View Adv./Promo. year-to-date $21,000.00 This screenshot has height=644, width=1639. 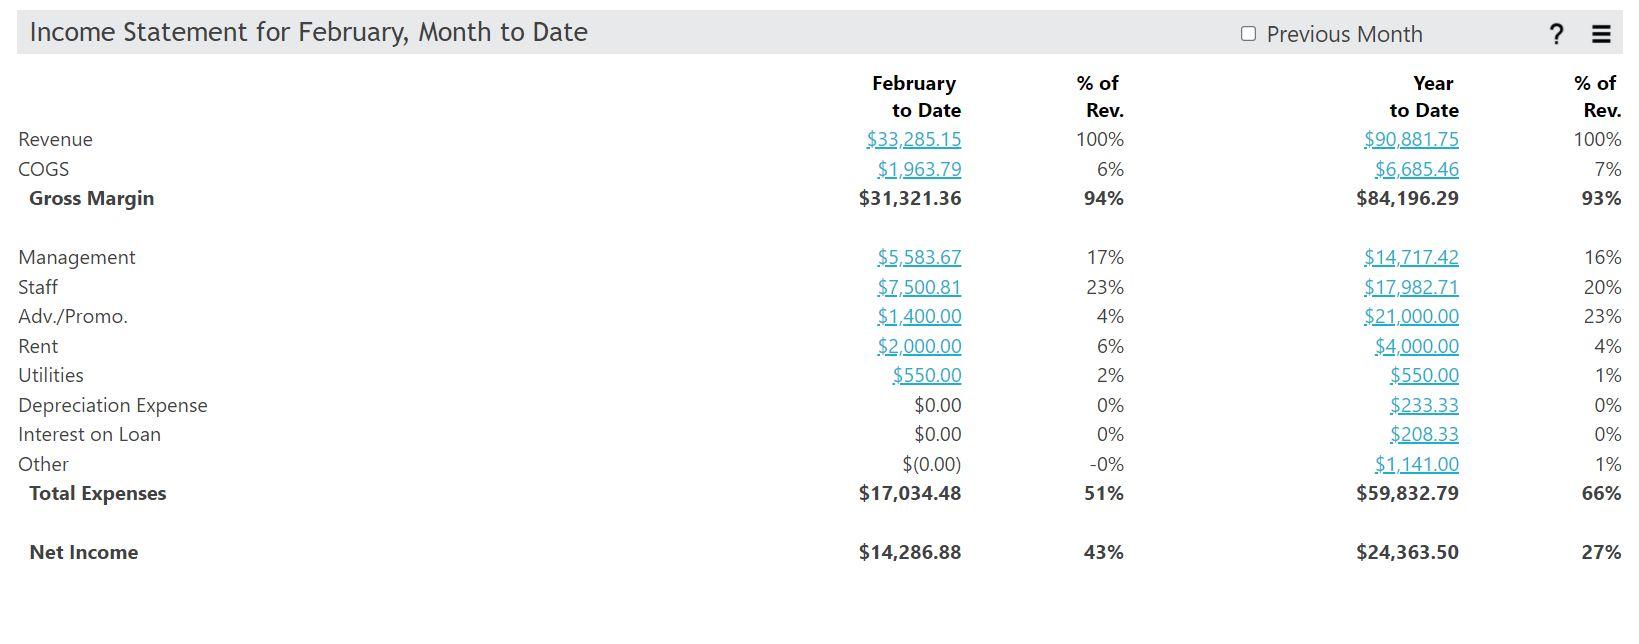tap(1410, 316)
